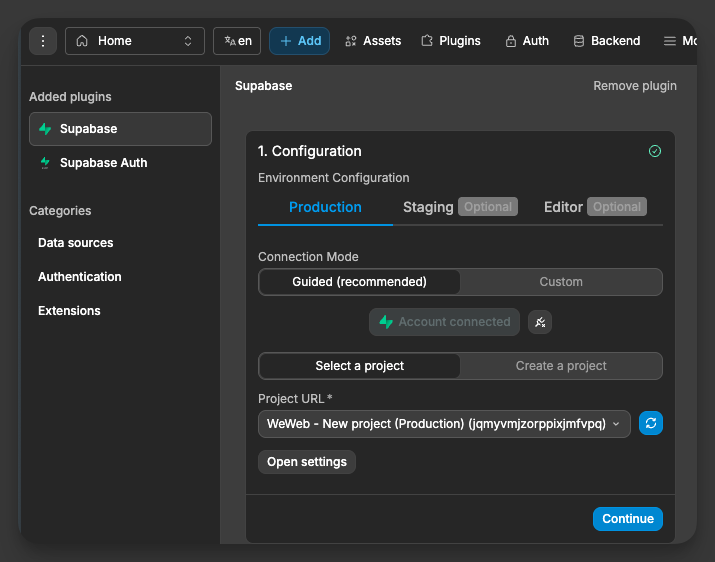The height and width of the screenshot is (562, 715).
Task: Open the Backend panel
Action: (x=606, y=41)
